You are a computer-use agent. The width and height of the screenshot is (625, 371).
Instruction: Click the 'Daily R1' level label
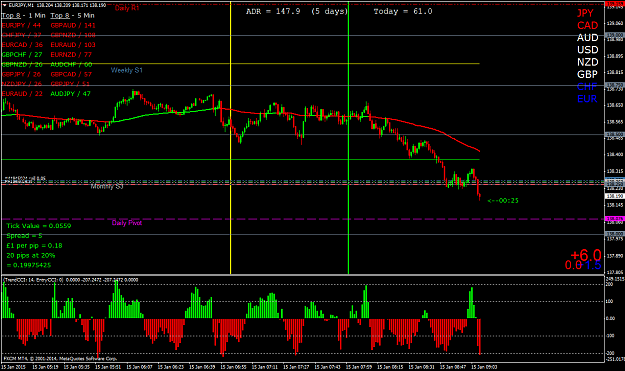(127, 8)
